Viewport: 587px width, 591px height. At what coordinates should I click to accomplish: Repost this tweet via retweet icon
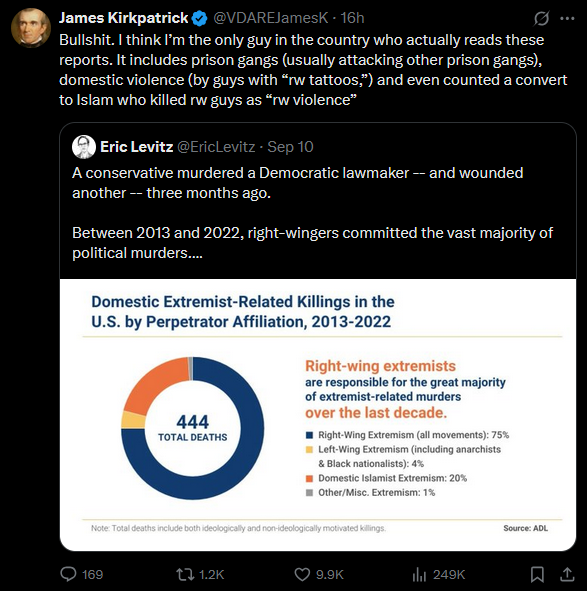click(x=185, y=574)
